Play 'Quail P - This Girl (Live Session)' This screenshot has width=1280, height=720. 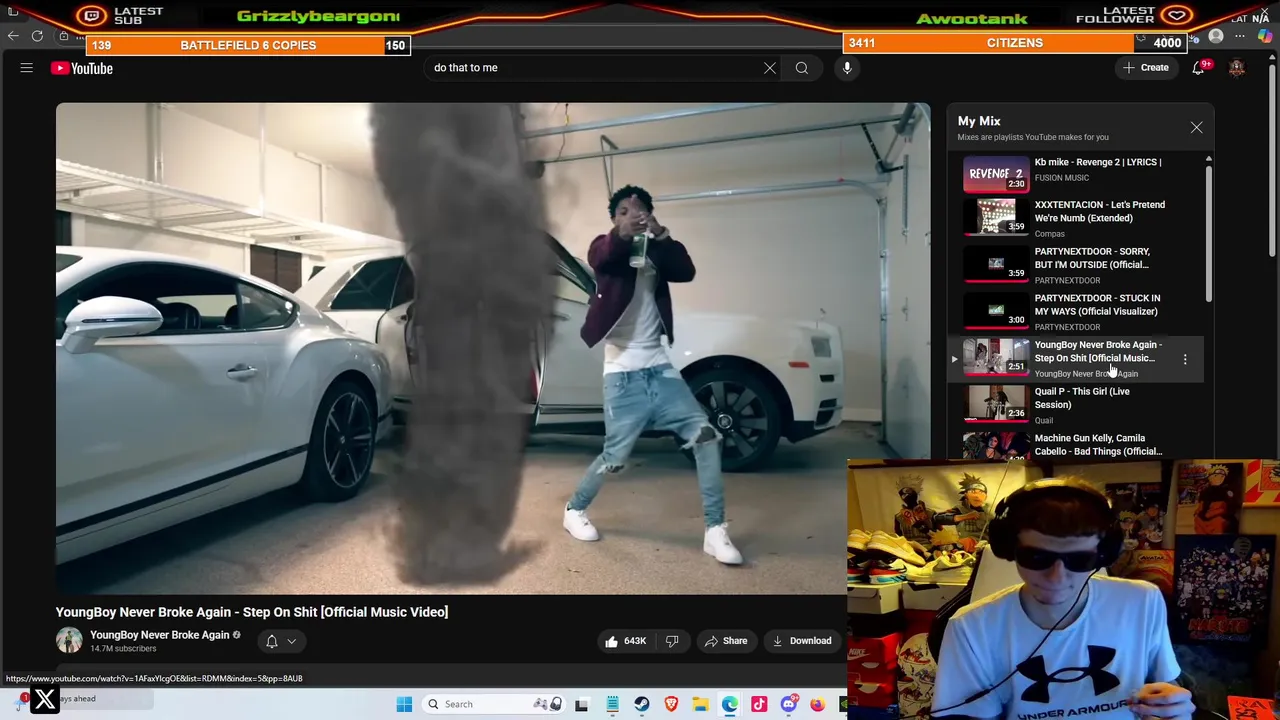(1082, 398)
